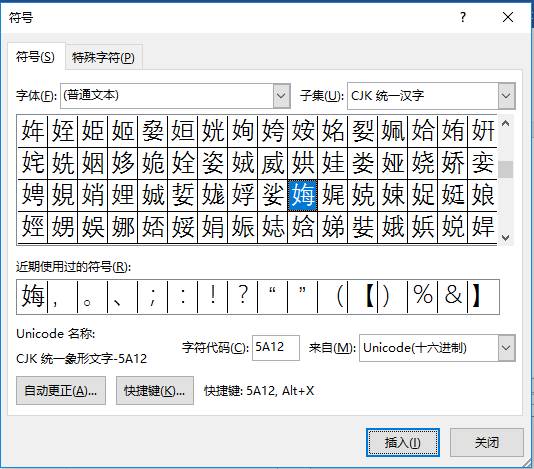Screen dimensions: 534x469
Task: Expand the 子集 subset dropdown
Action: point(506,96)
